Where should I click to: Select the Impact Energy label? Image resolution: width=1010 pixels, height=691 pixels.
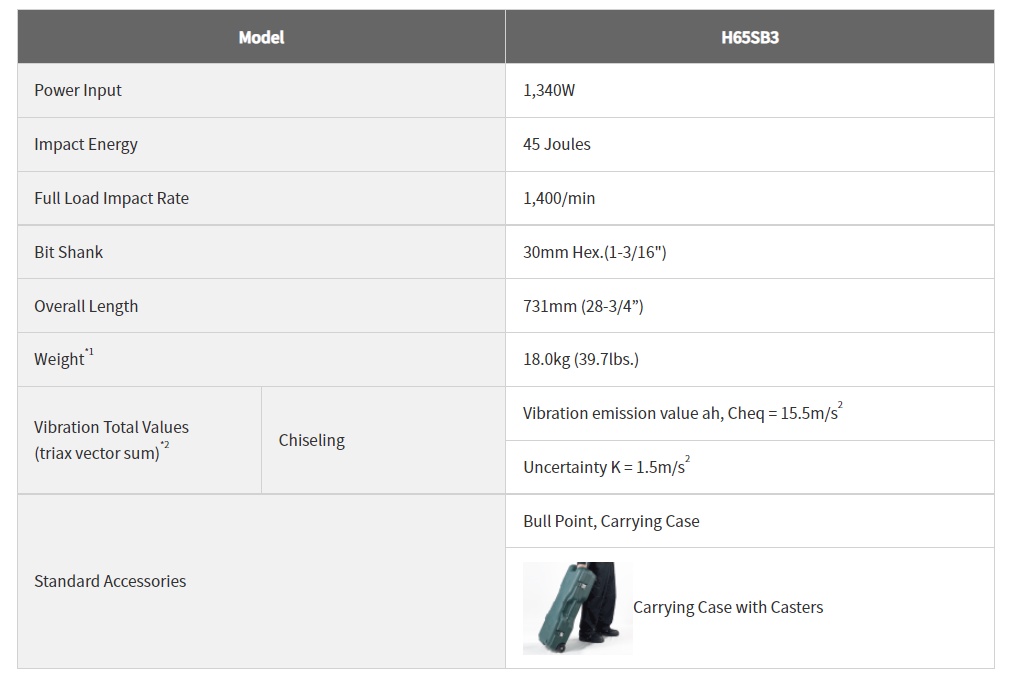click(86, 144)
